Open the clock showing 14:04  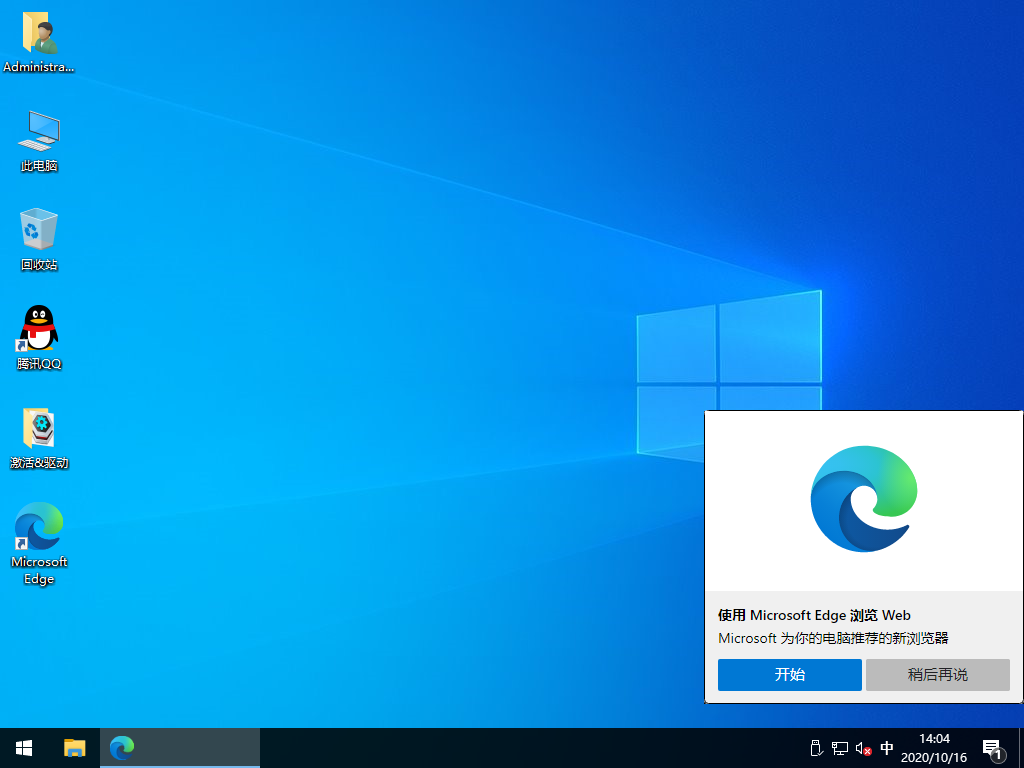[934, 748]
